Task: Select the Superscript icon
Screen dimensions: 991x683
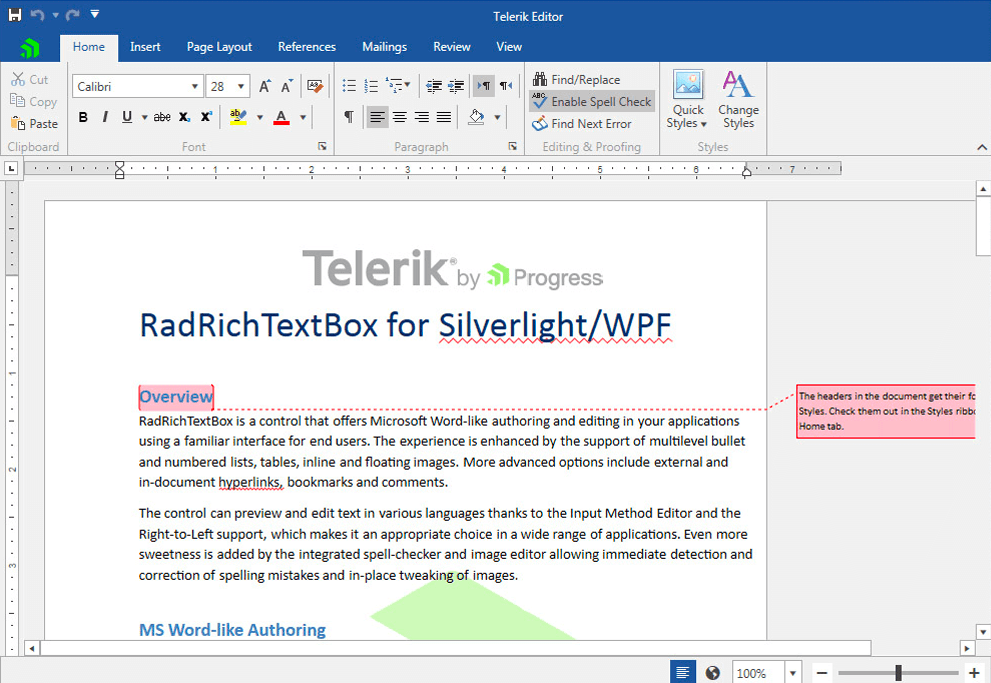Action: (x=205, y=117)
